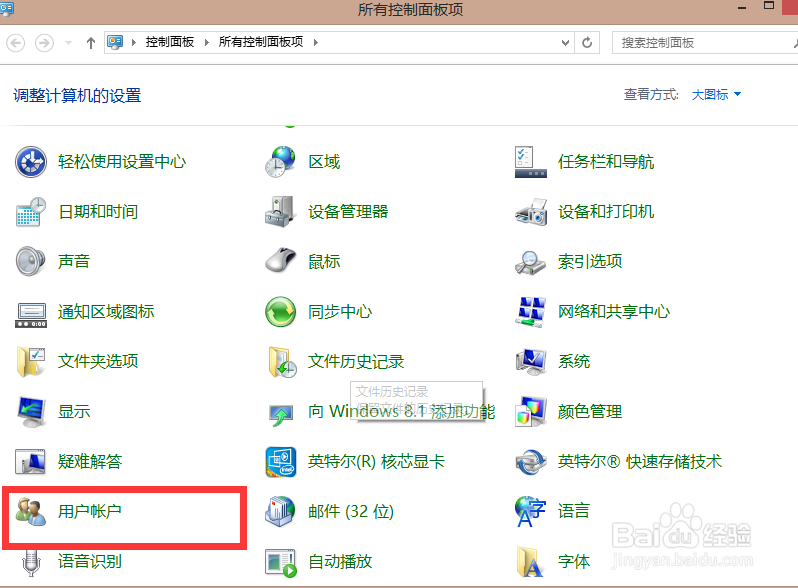Expand the chevron after 所有控制面板项 breadcrumb

[316, 42]
